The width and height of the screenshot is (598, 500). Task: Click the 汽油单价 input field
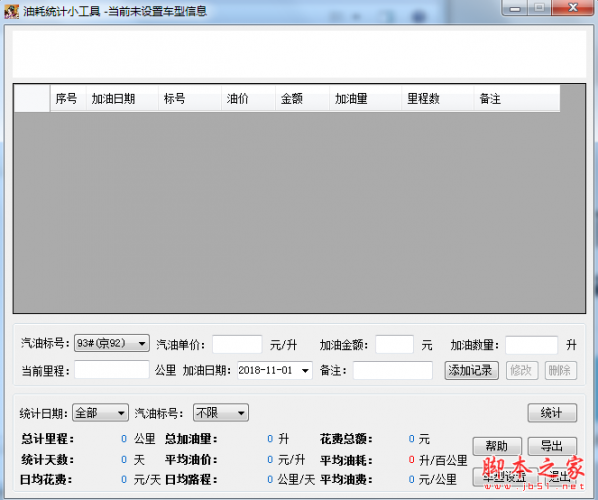(x=237, y=344)
